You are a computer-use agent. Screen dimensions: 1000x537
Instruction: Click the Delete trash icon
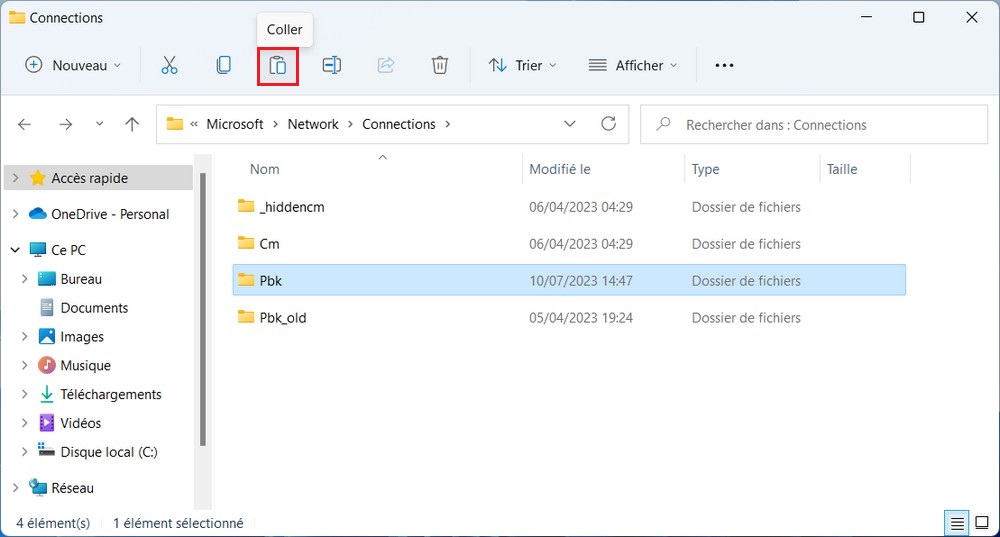click(x=440, y=65)
